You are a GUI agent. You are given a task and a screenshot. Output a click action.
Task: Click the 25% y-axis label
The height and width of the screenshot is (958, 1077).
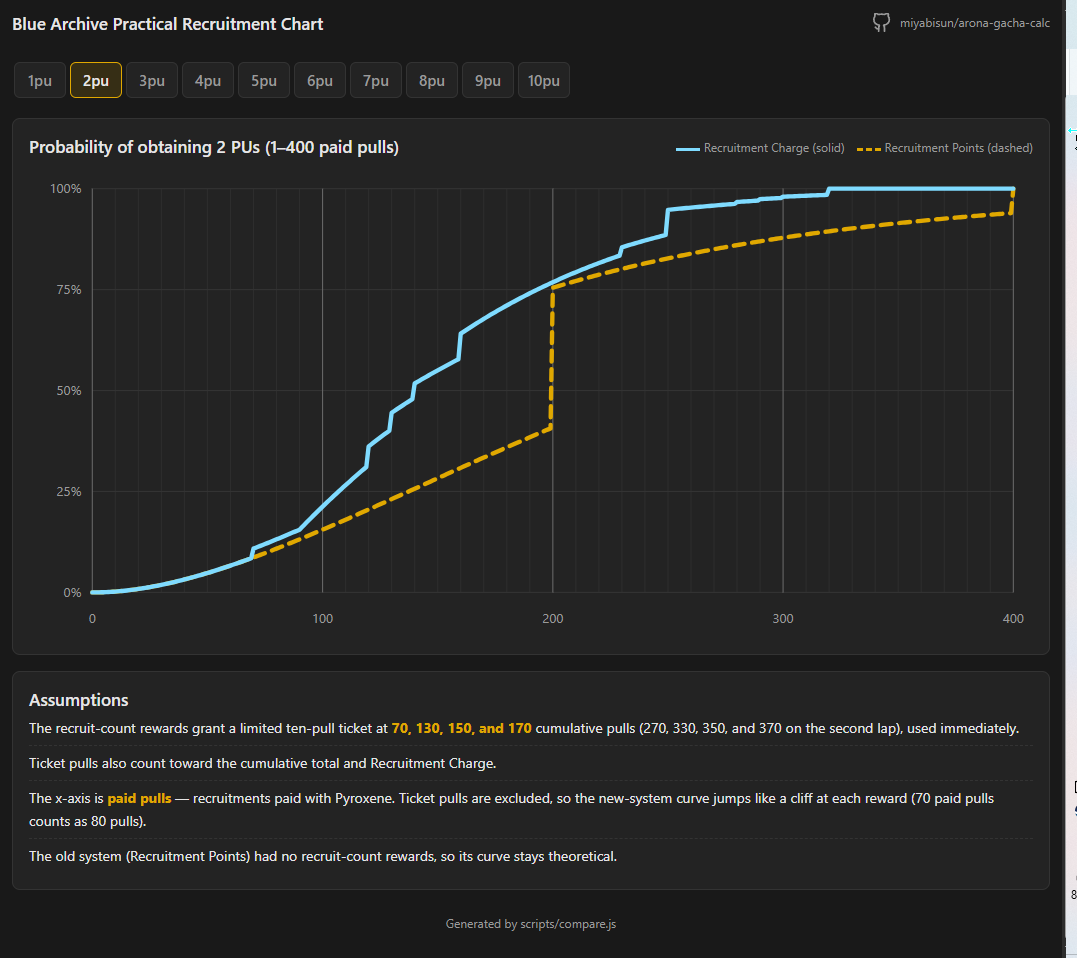pos(69,491)
